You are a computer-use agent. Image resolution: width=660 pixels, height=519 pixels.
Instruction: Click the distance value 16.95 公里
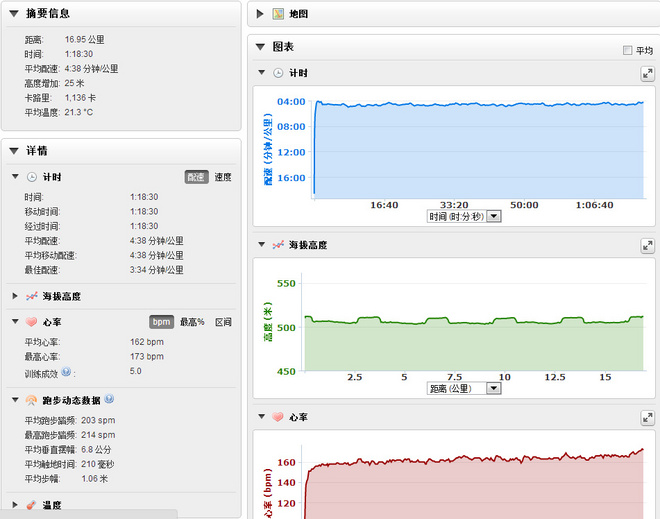coord(85,40)
